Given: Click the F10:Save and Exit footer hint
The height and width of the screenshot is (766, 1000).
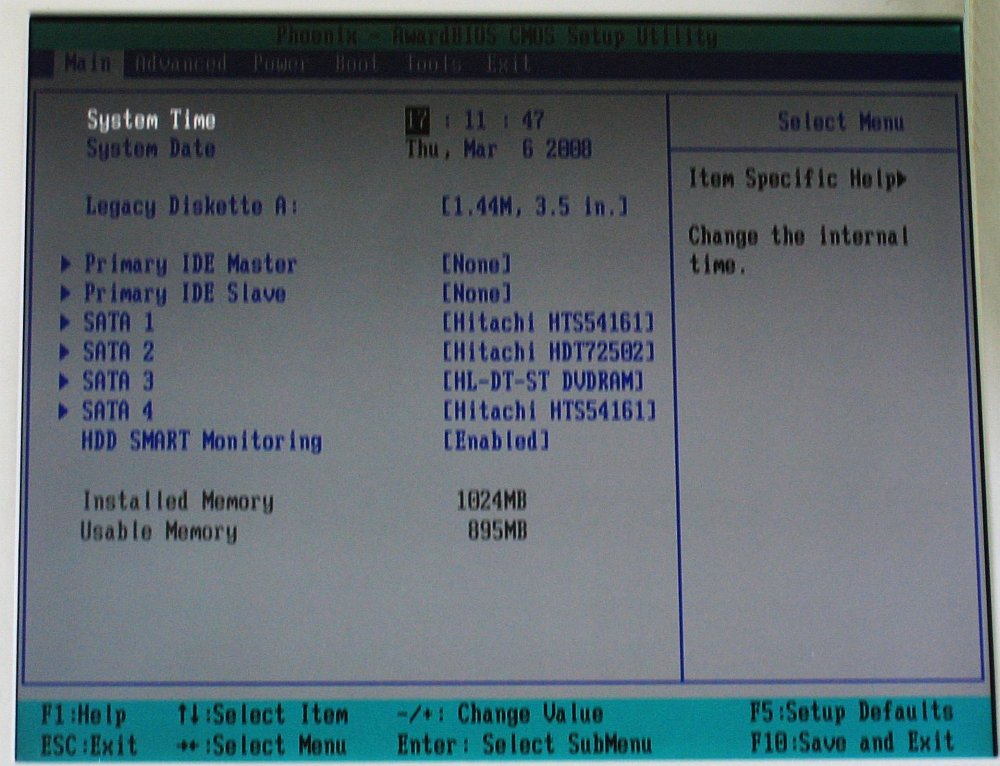Looking at the screenshot, I should (x=852, y=741).
